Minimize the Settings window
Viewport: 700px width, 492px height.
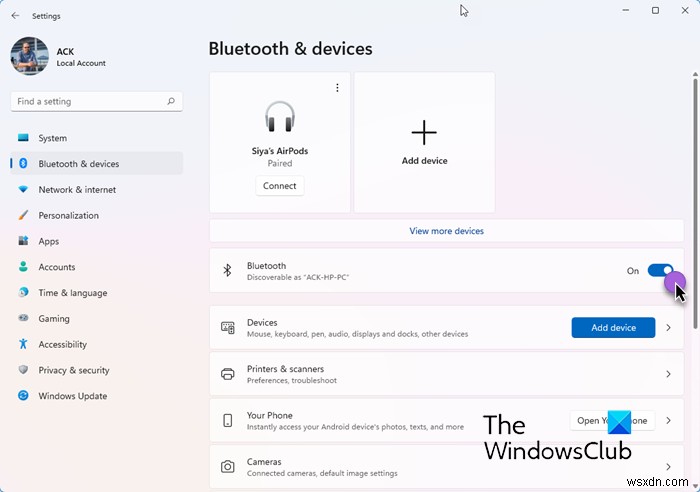tap(625, 10)
